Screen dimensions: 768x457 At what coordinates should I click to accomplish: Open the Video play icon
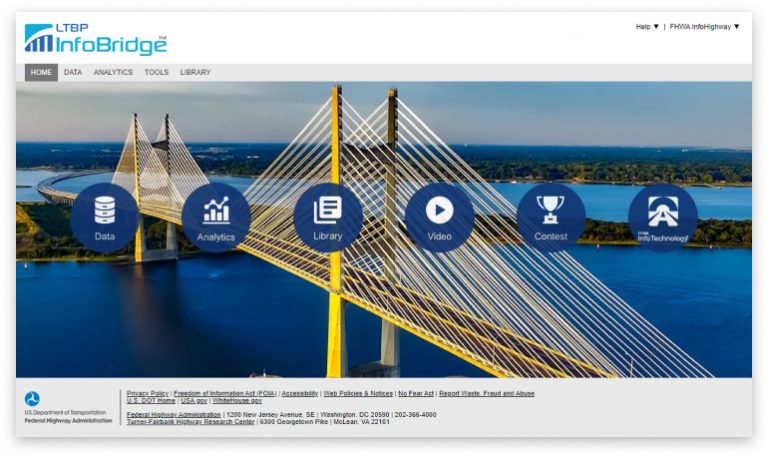tap(439, 217)
